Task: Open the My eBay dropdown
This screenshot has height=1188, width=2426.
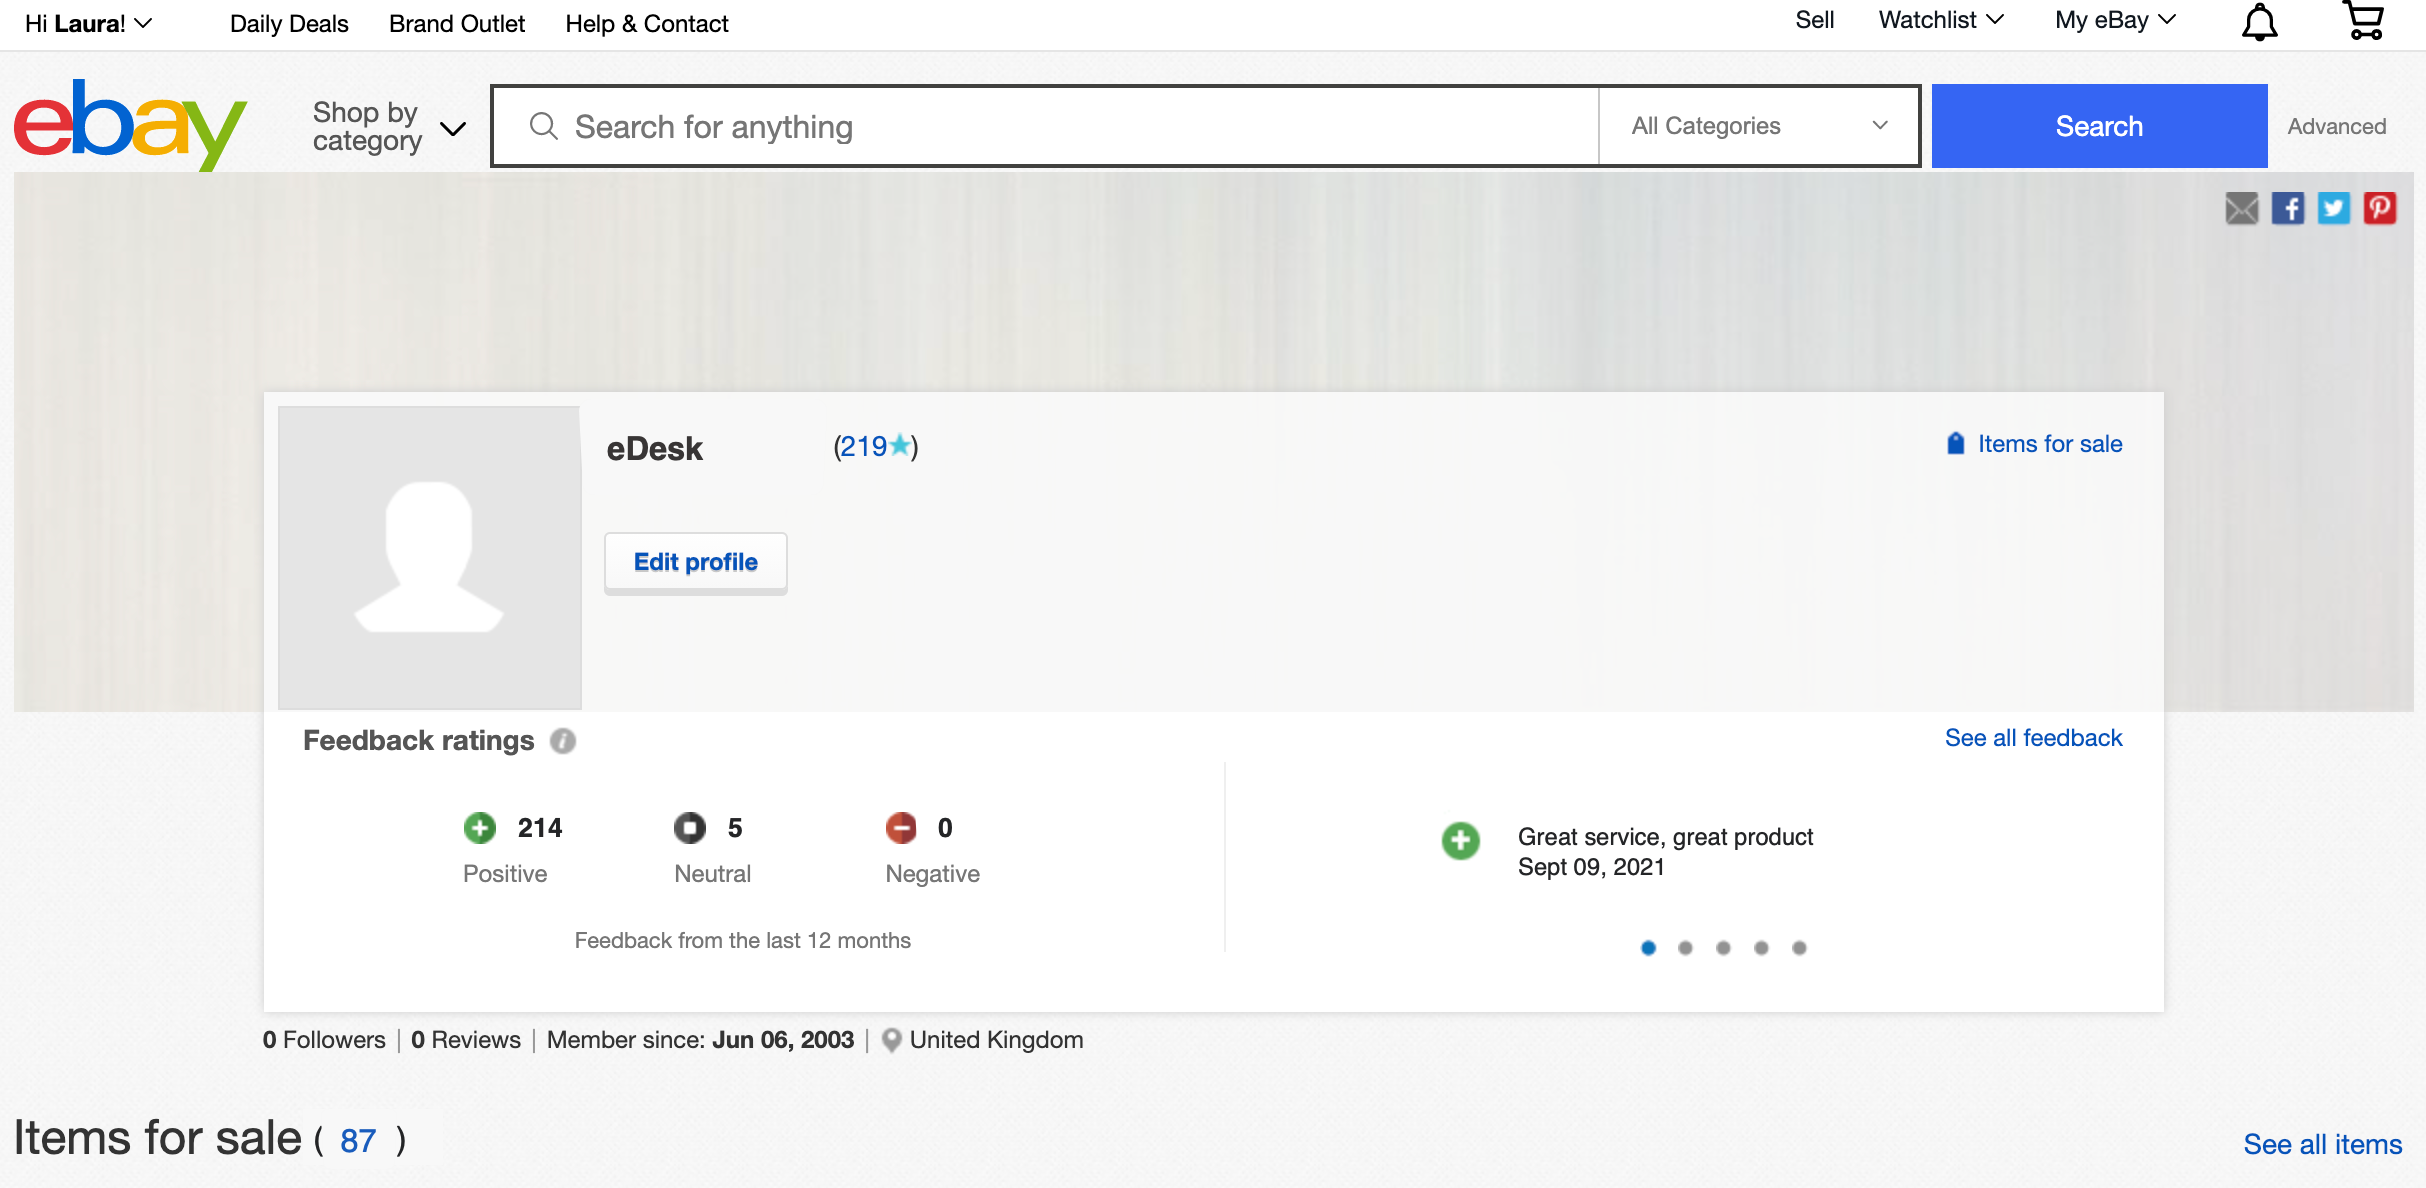Action: [x=2115, y=20]
